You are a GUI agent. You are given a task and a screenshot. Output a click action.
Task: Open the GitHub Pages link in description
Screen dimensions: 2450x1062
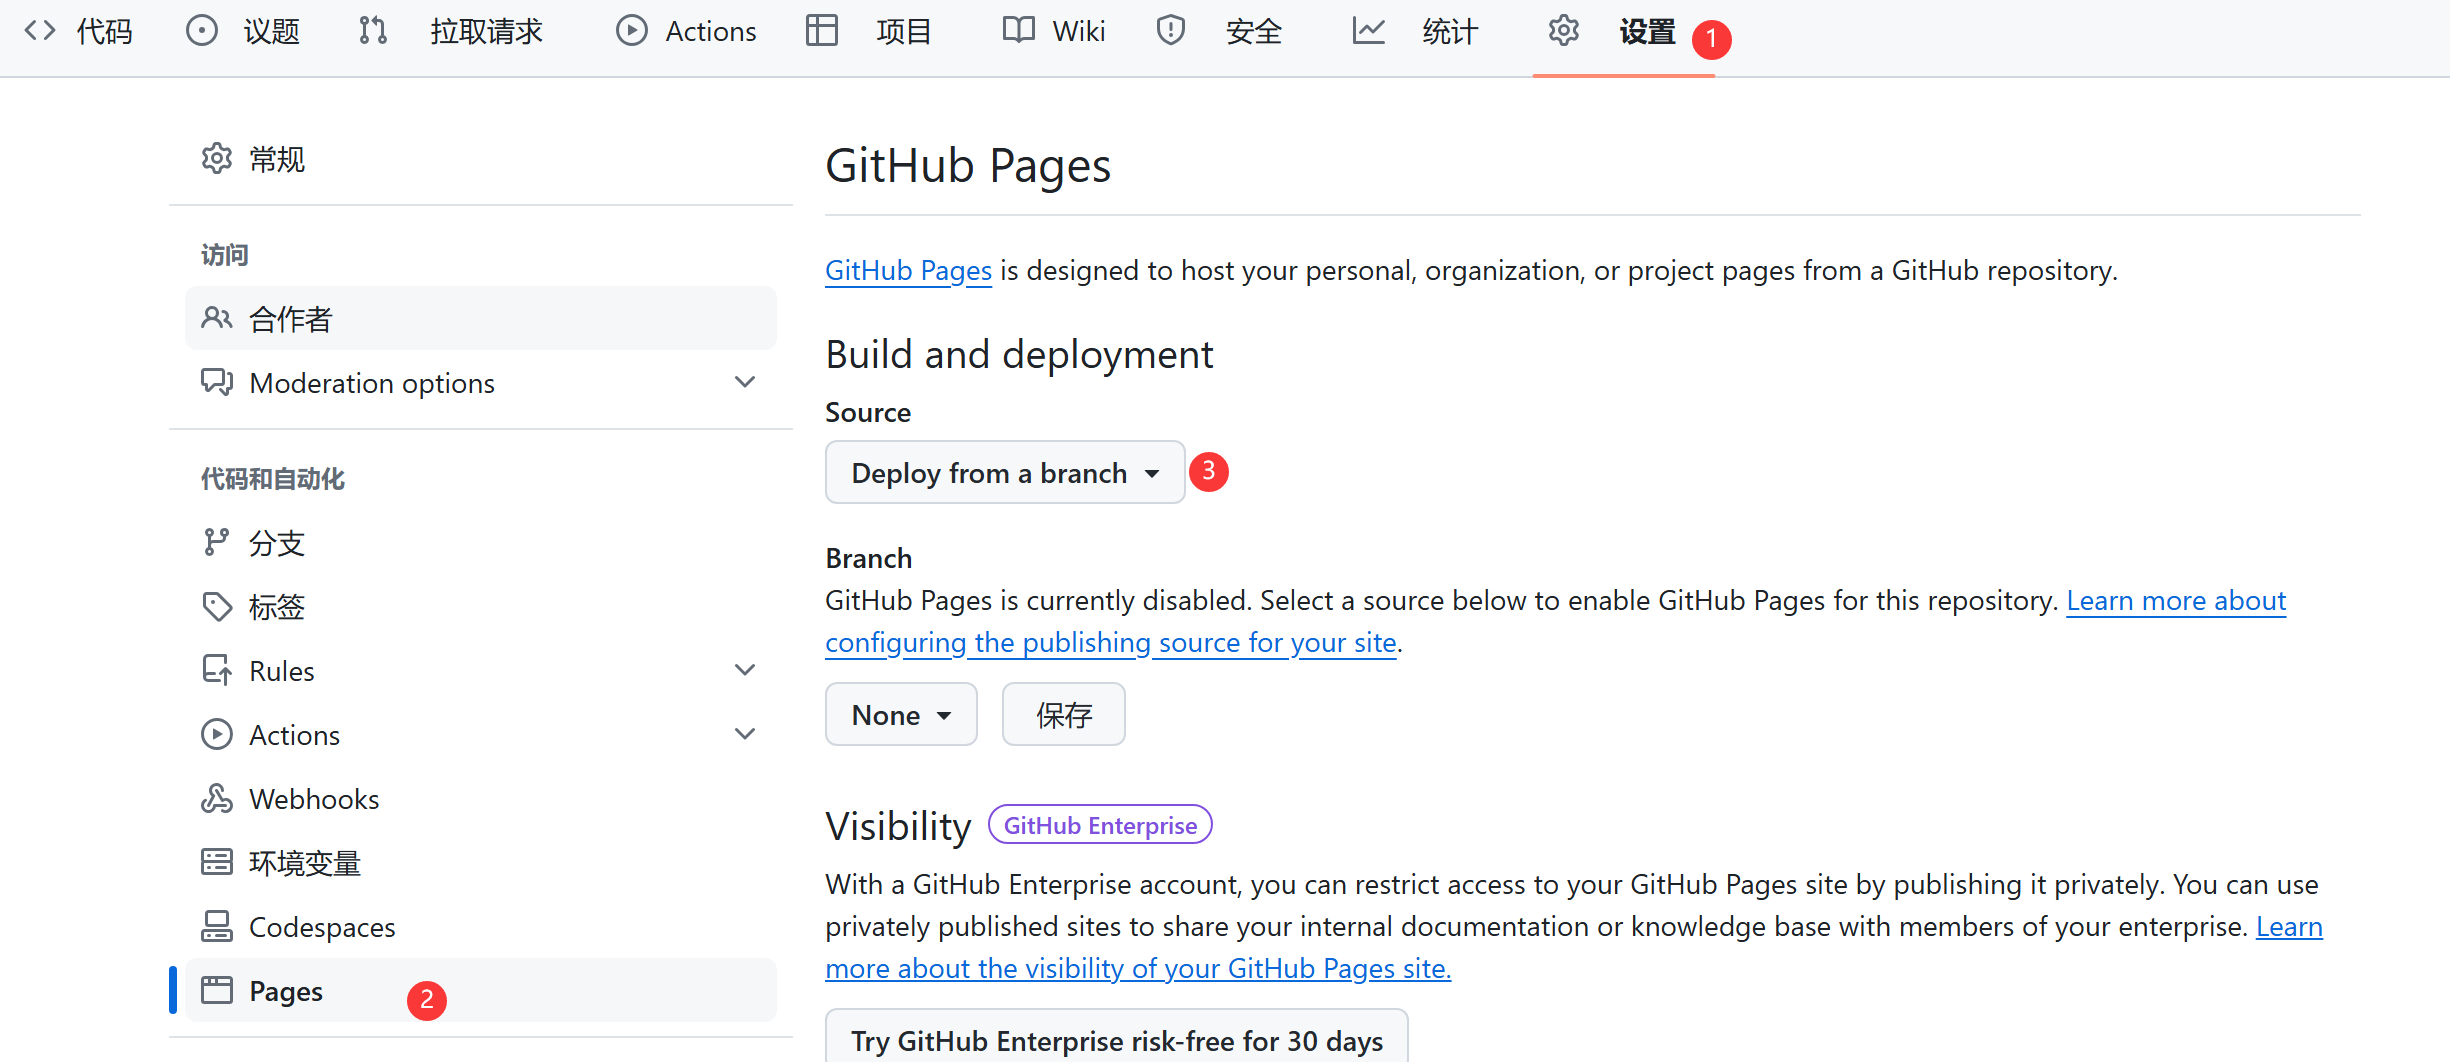908,270
